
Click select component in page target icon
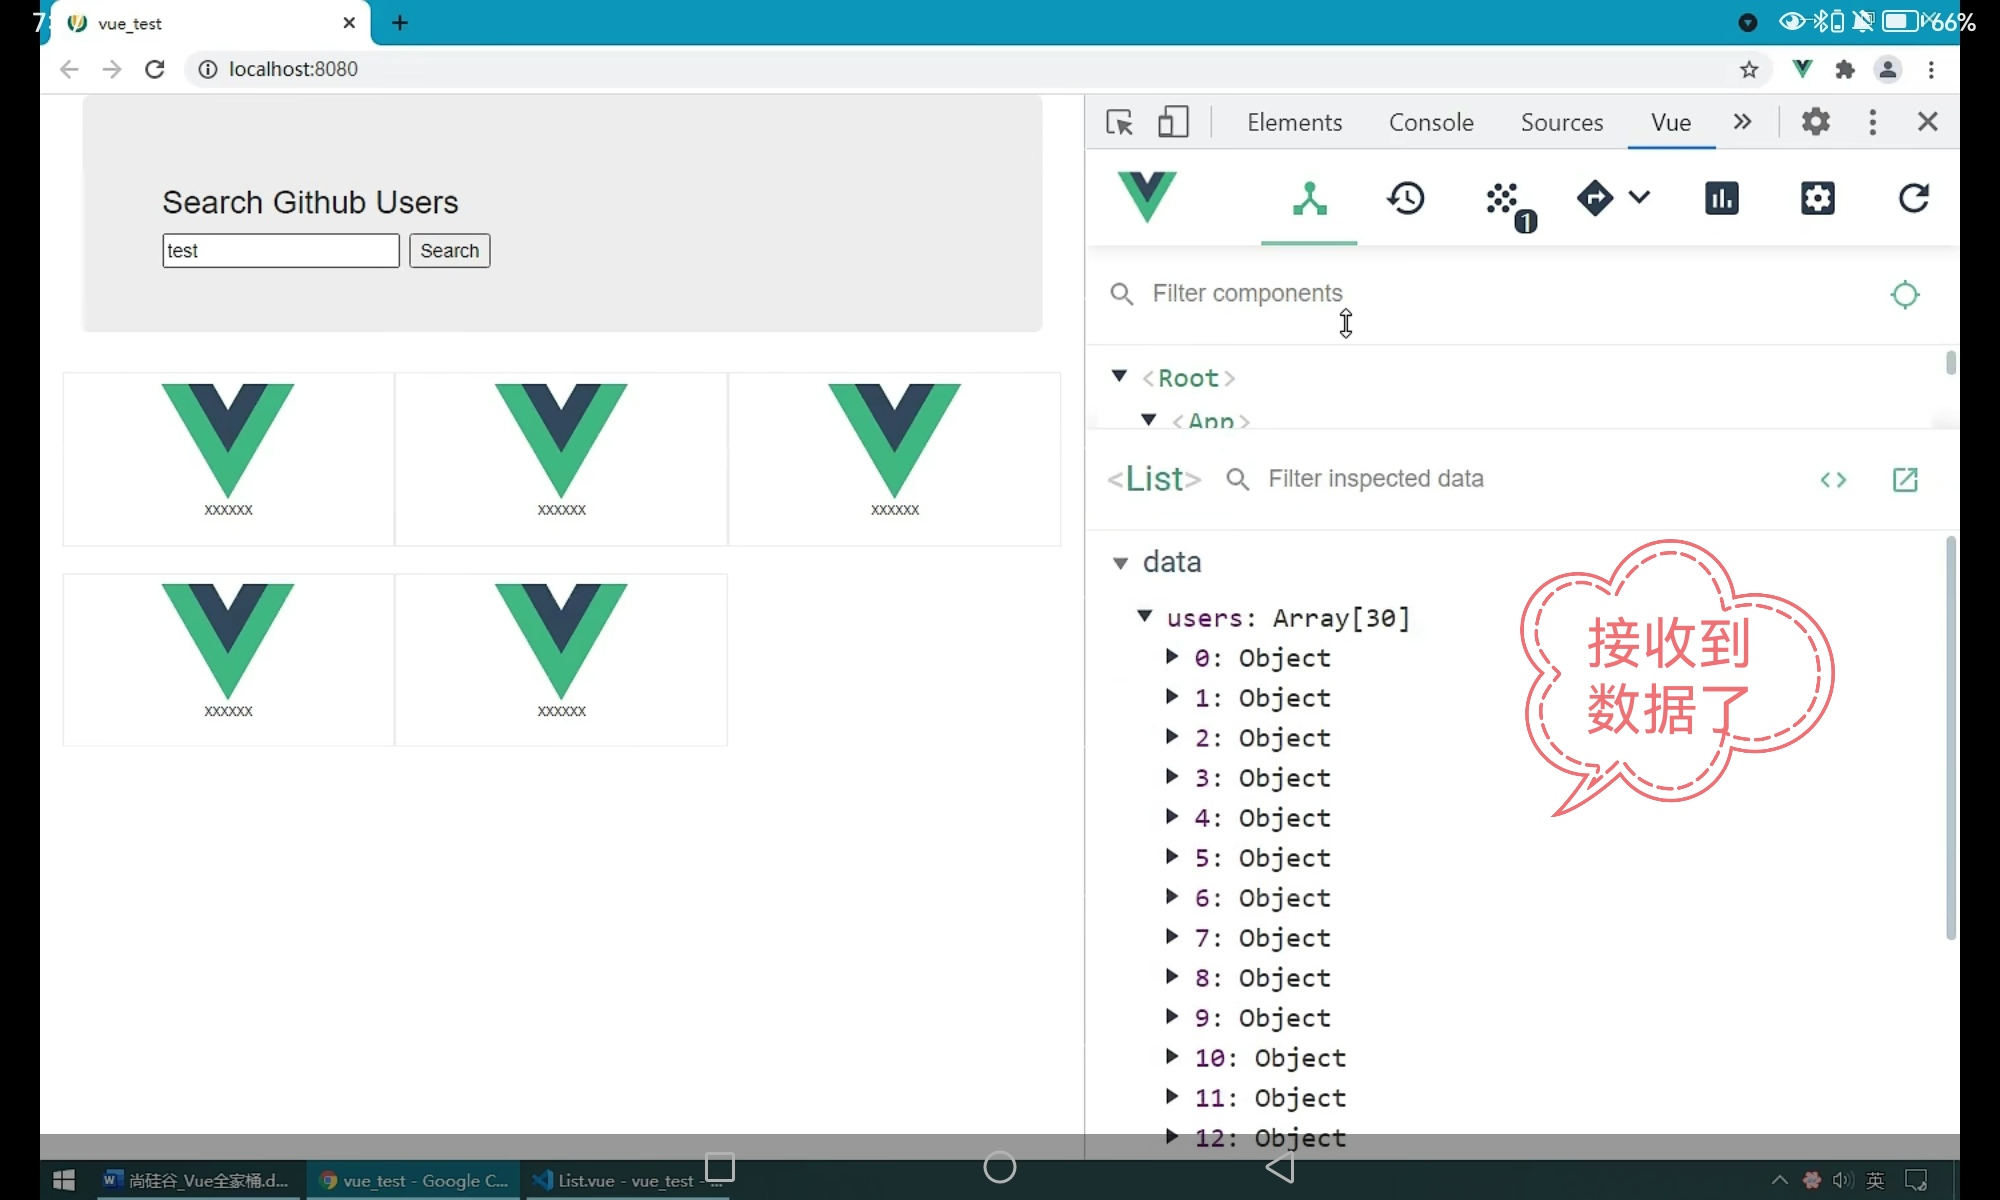coord(1905,295)
